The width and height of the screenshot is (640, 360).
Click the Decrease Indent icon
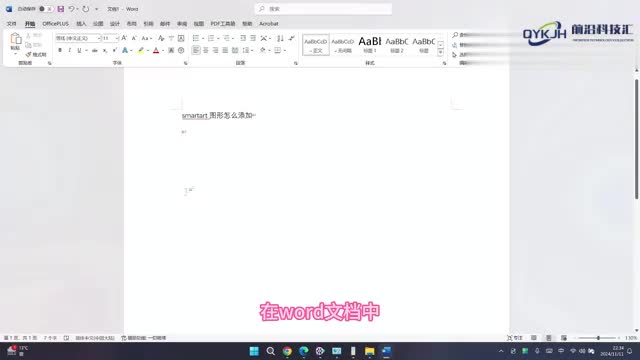click(x=243, y=38)
